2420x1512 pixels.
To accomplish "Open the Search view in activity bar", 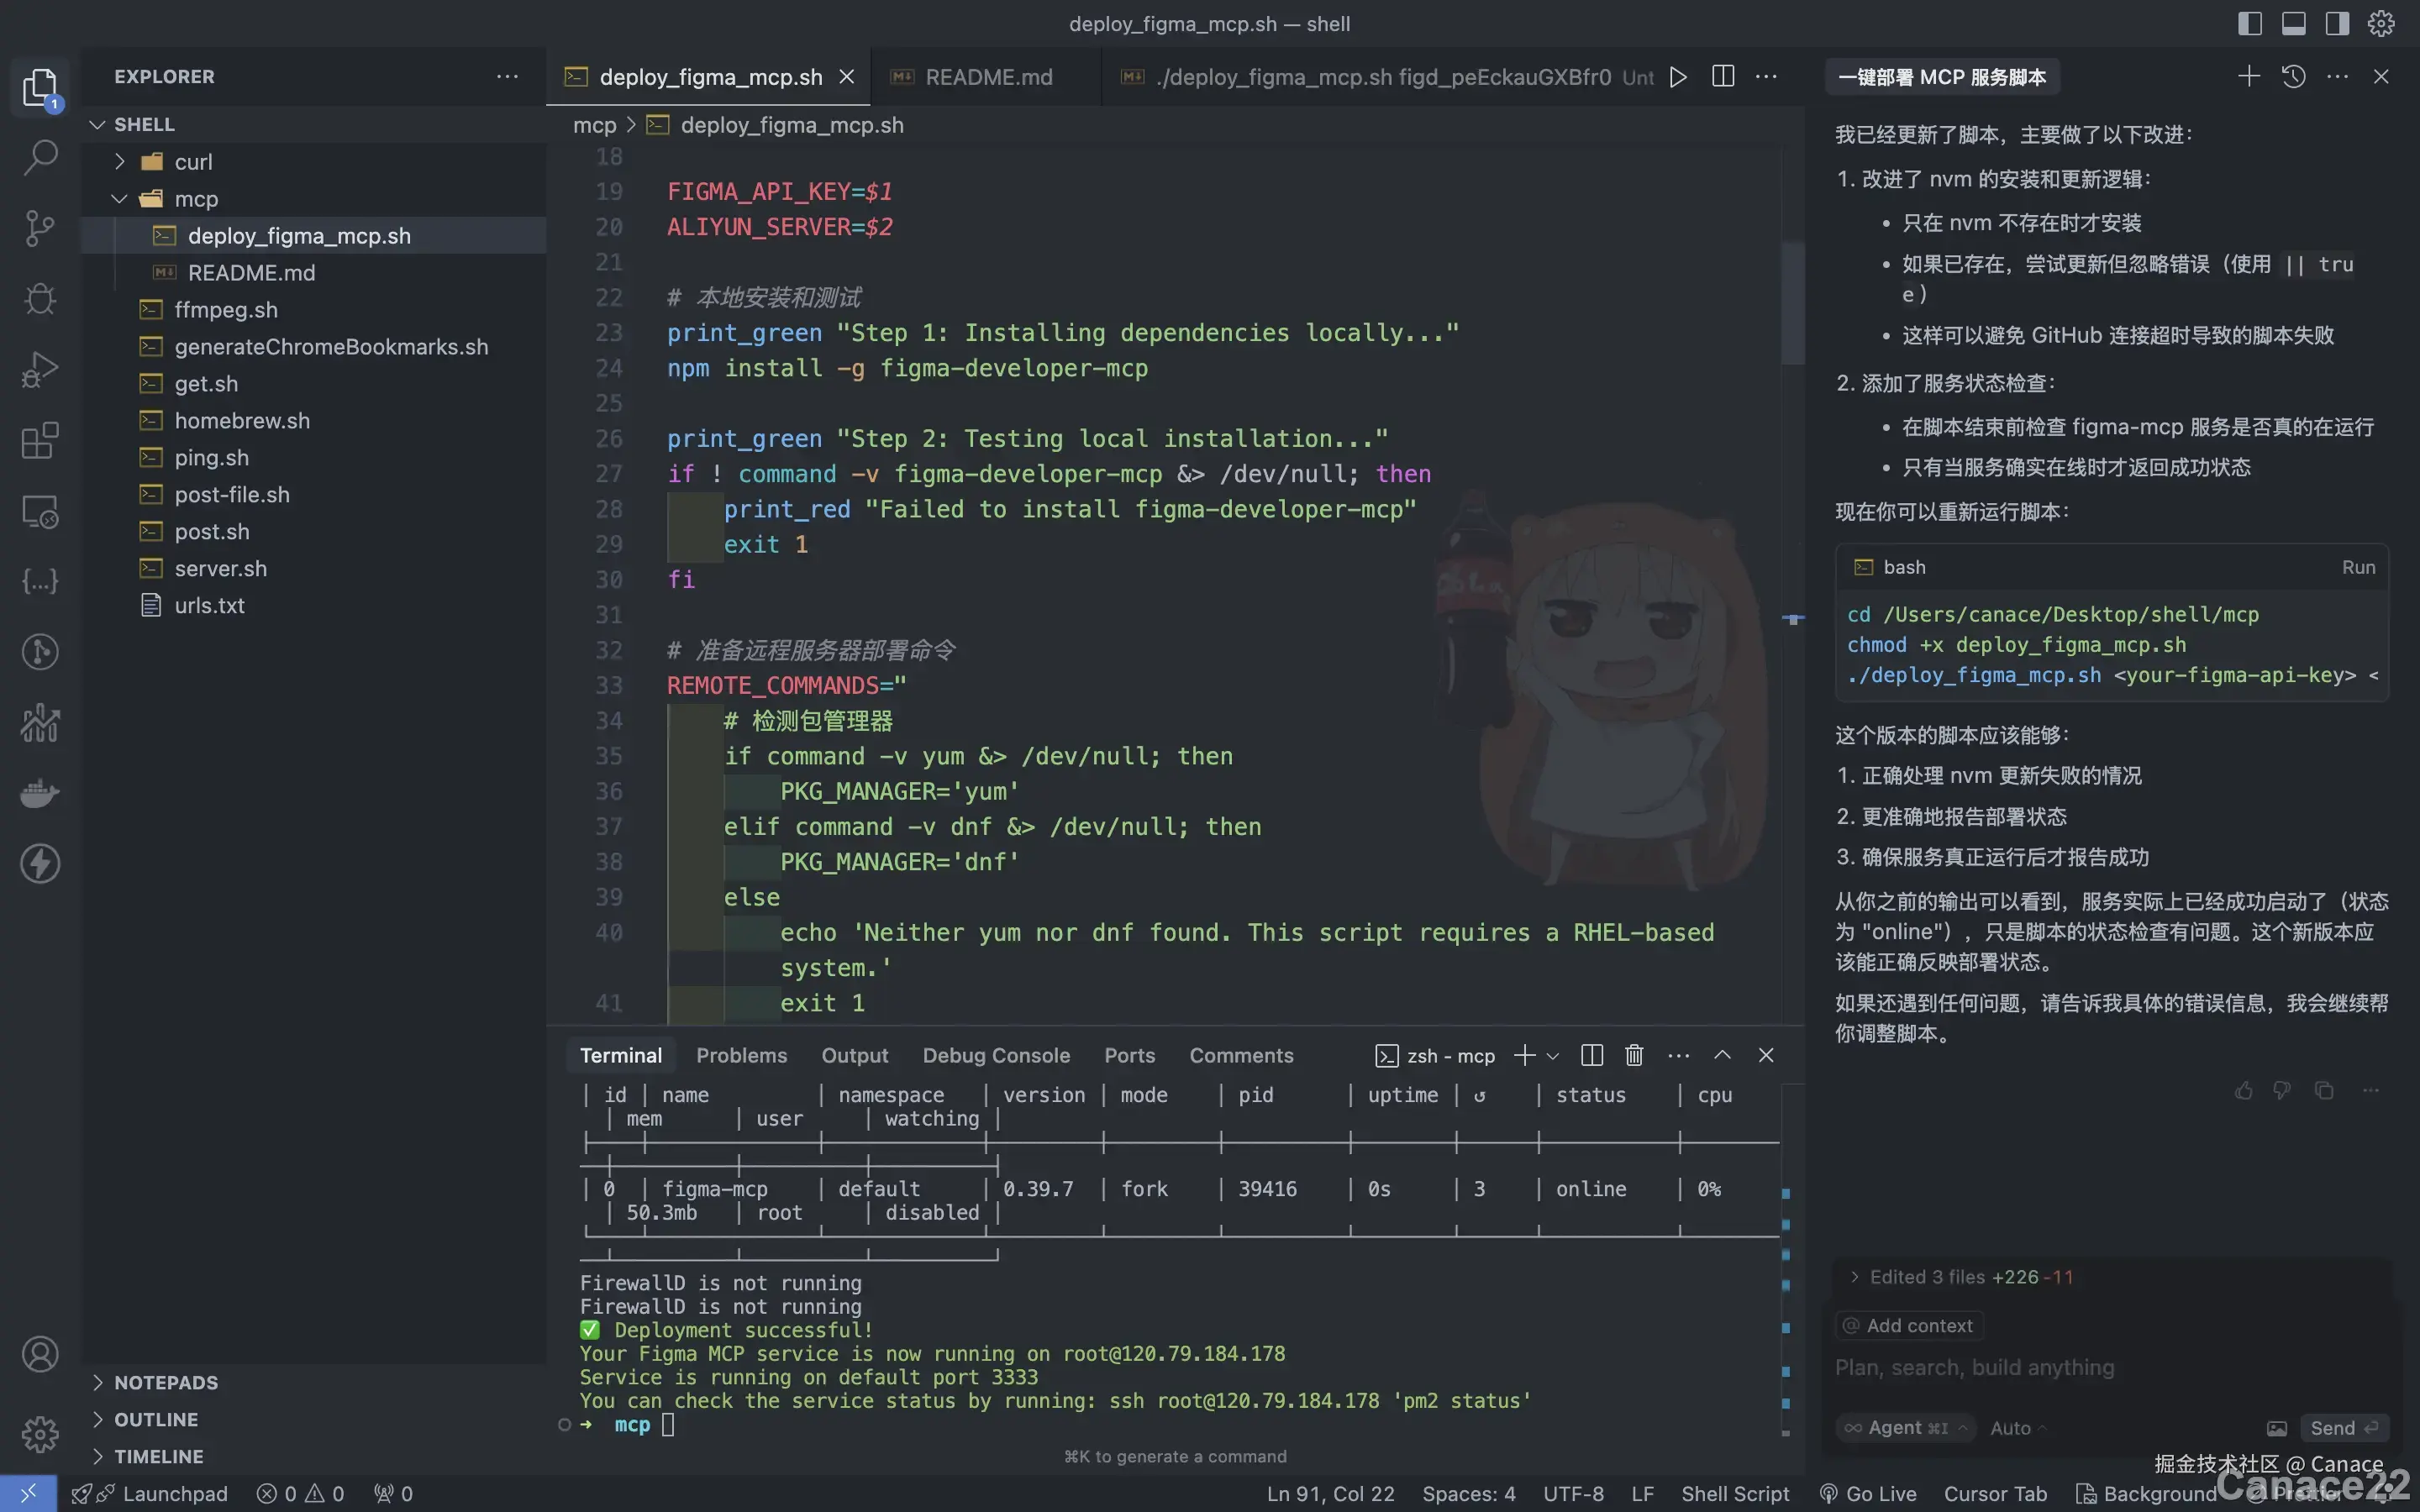I will coord(40,157).
